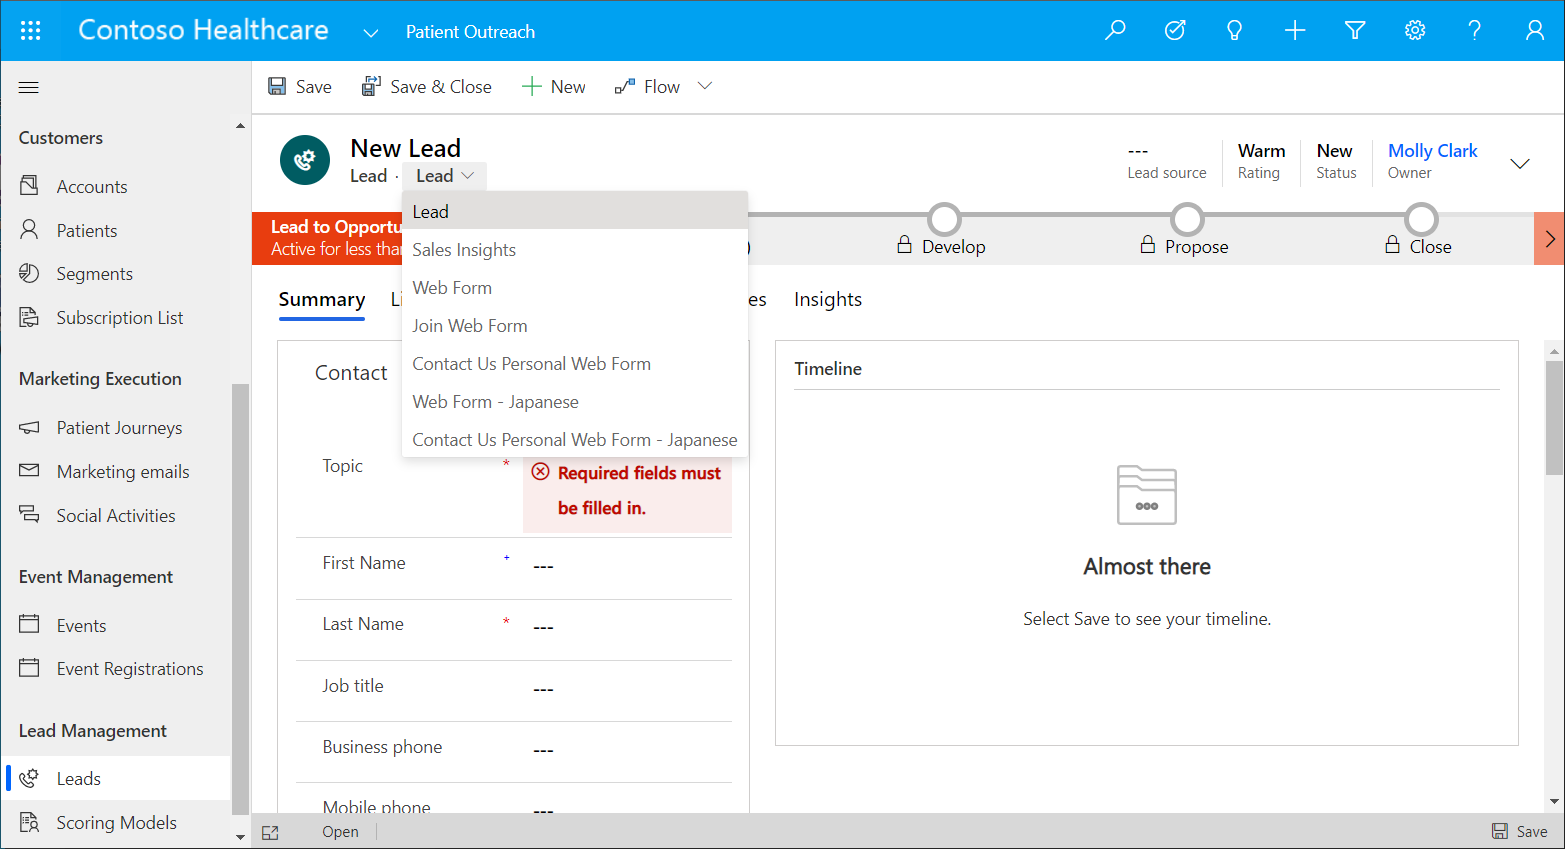Click the Patient Journeys icon
The height and width of the screenshot is (849, 1565).
click(30, 427)
